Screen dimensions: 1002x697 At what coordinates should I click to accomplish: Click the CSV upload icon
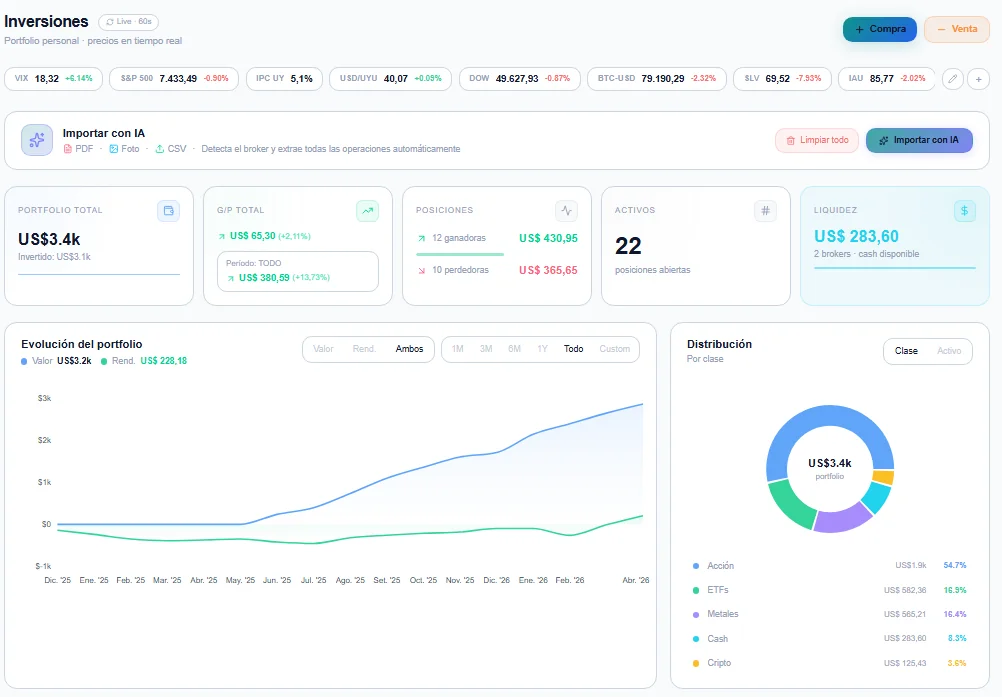click(x=160, y=149)
